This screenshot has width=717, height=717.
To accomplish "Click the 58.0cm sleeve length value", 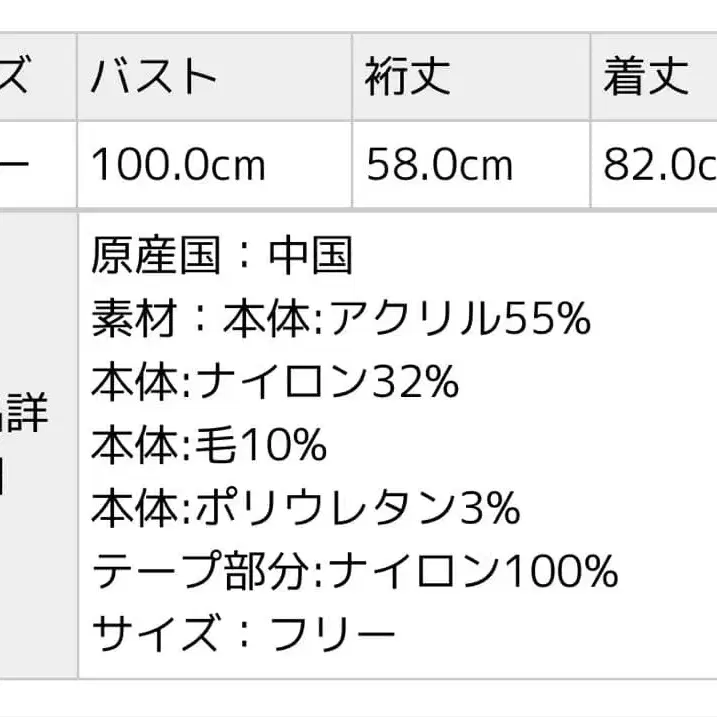I will pyautogui.click(x=440, y=164).
